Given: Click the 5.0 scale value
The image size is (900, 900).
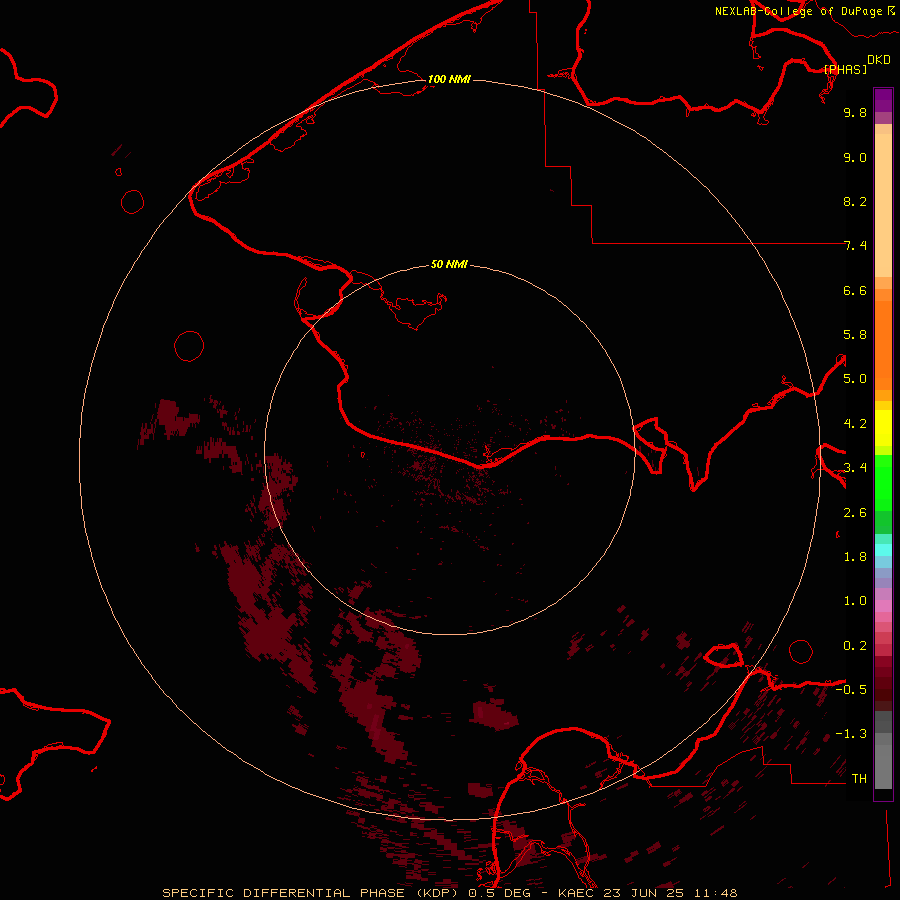Looking at the screenshot, I should coord(855,379).
